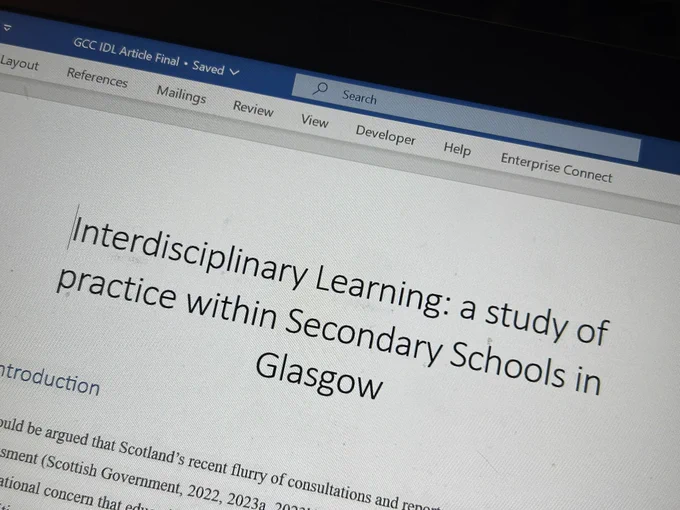
Task: Click the word Interdisciplinary in the title
Action: pos(189,252)
